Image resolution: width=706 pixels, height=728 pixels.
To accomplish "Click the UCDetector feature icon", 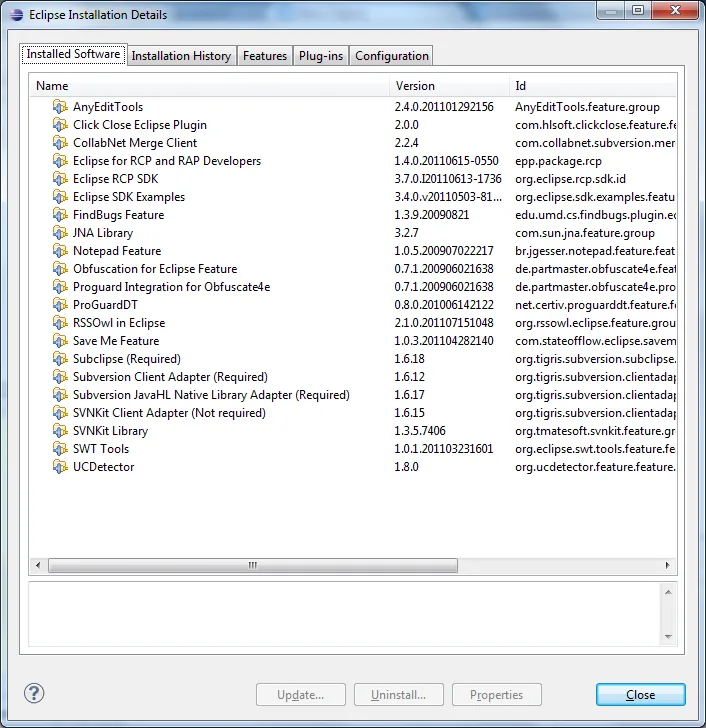I will click(x=59, y=467).
